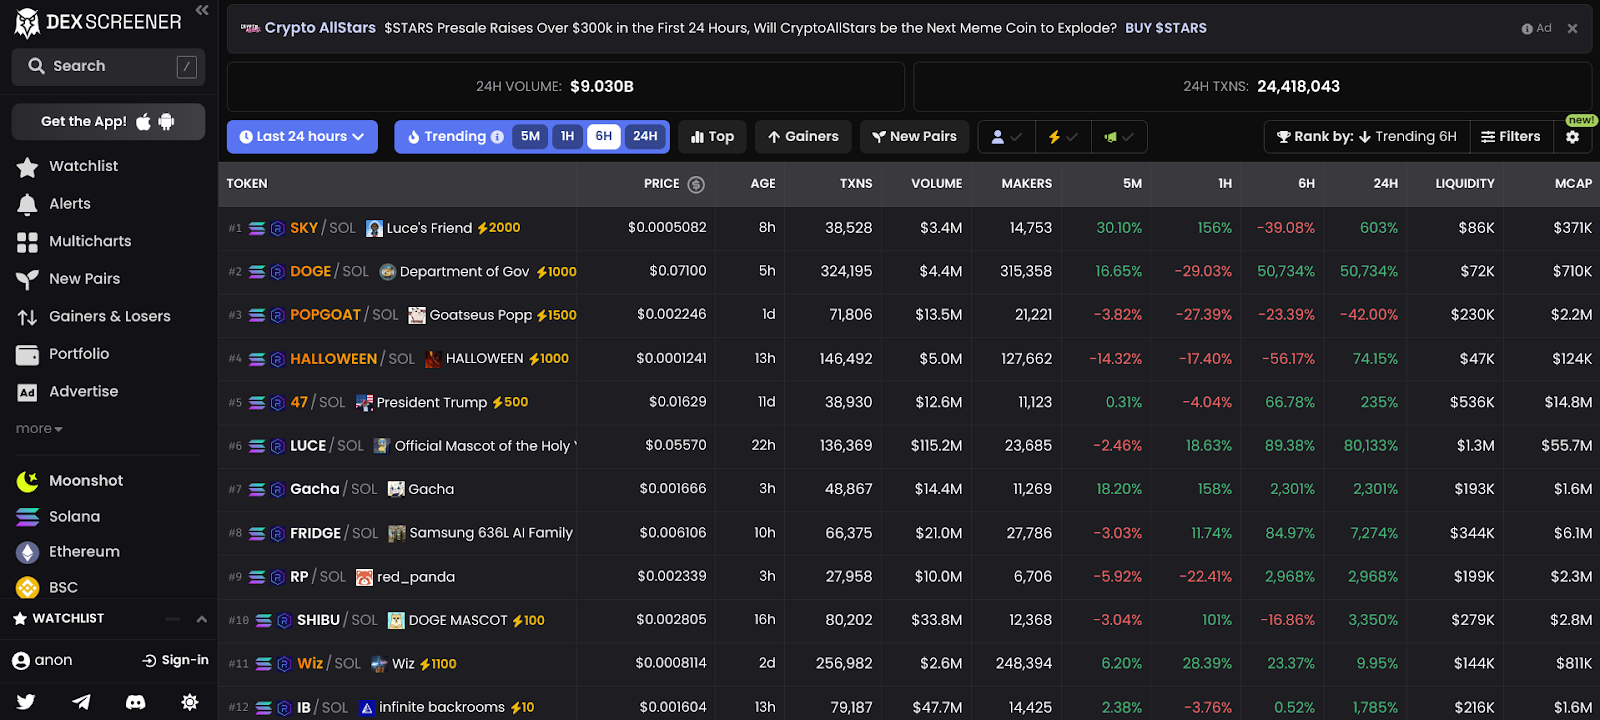Click the Android app download icon

[166, 121]
